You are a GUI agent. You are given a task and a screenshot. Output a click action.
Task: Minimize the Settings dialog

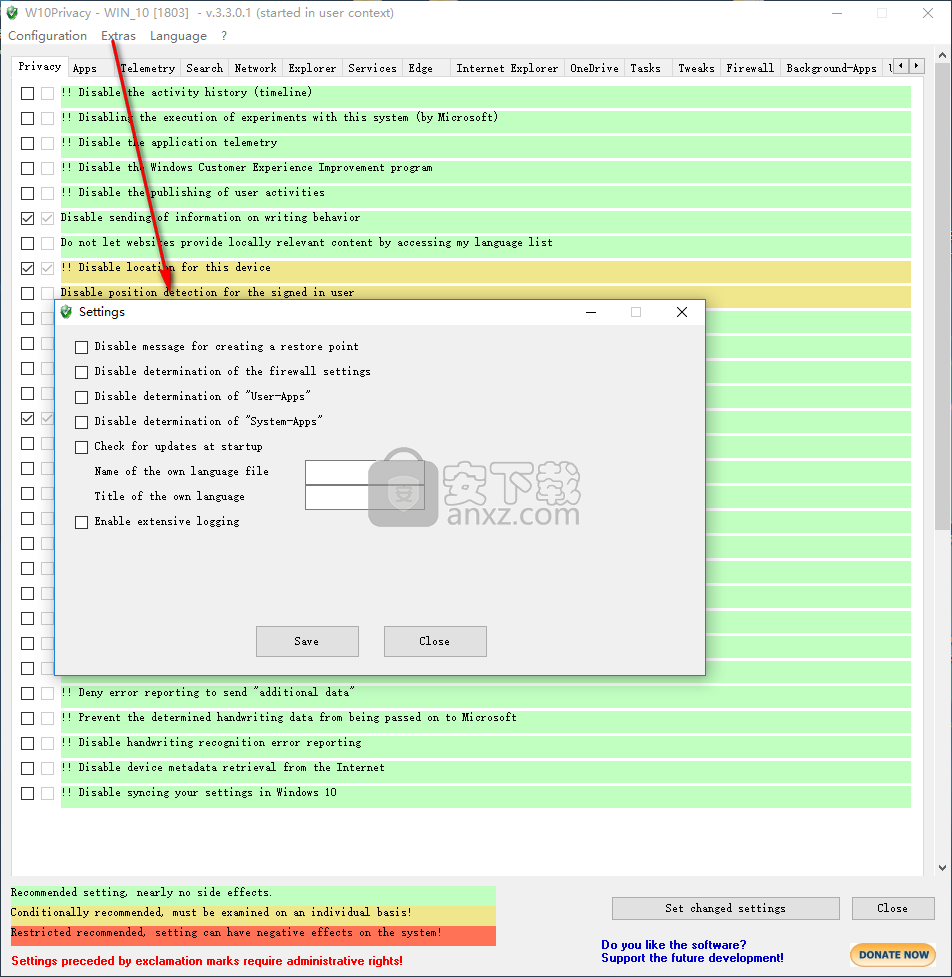[591, 312]
